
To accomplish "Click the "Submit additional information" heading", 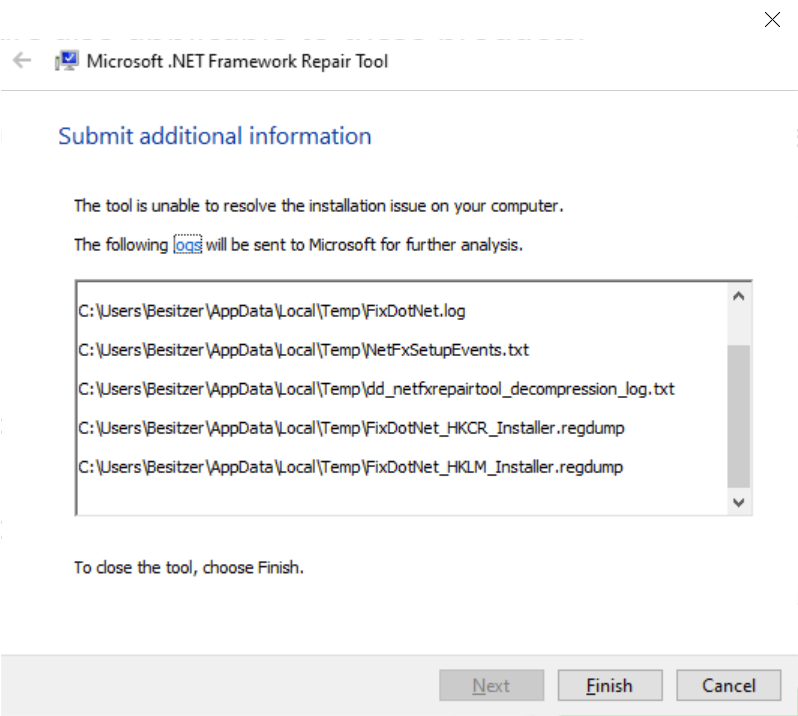I will tap(215, 136).
